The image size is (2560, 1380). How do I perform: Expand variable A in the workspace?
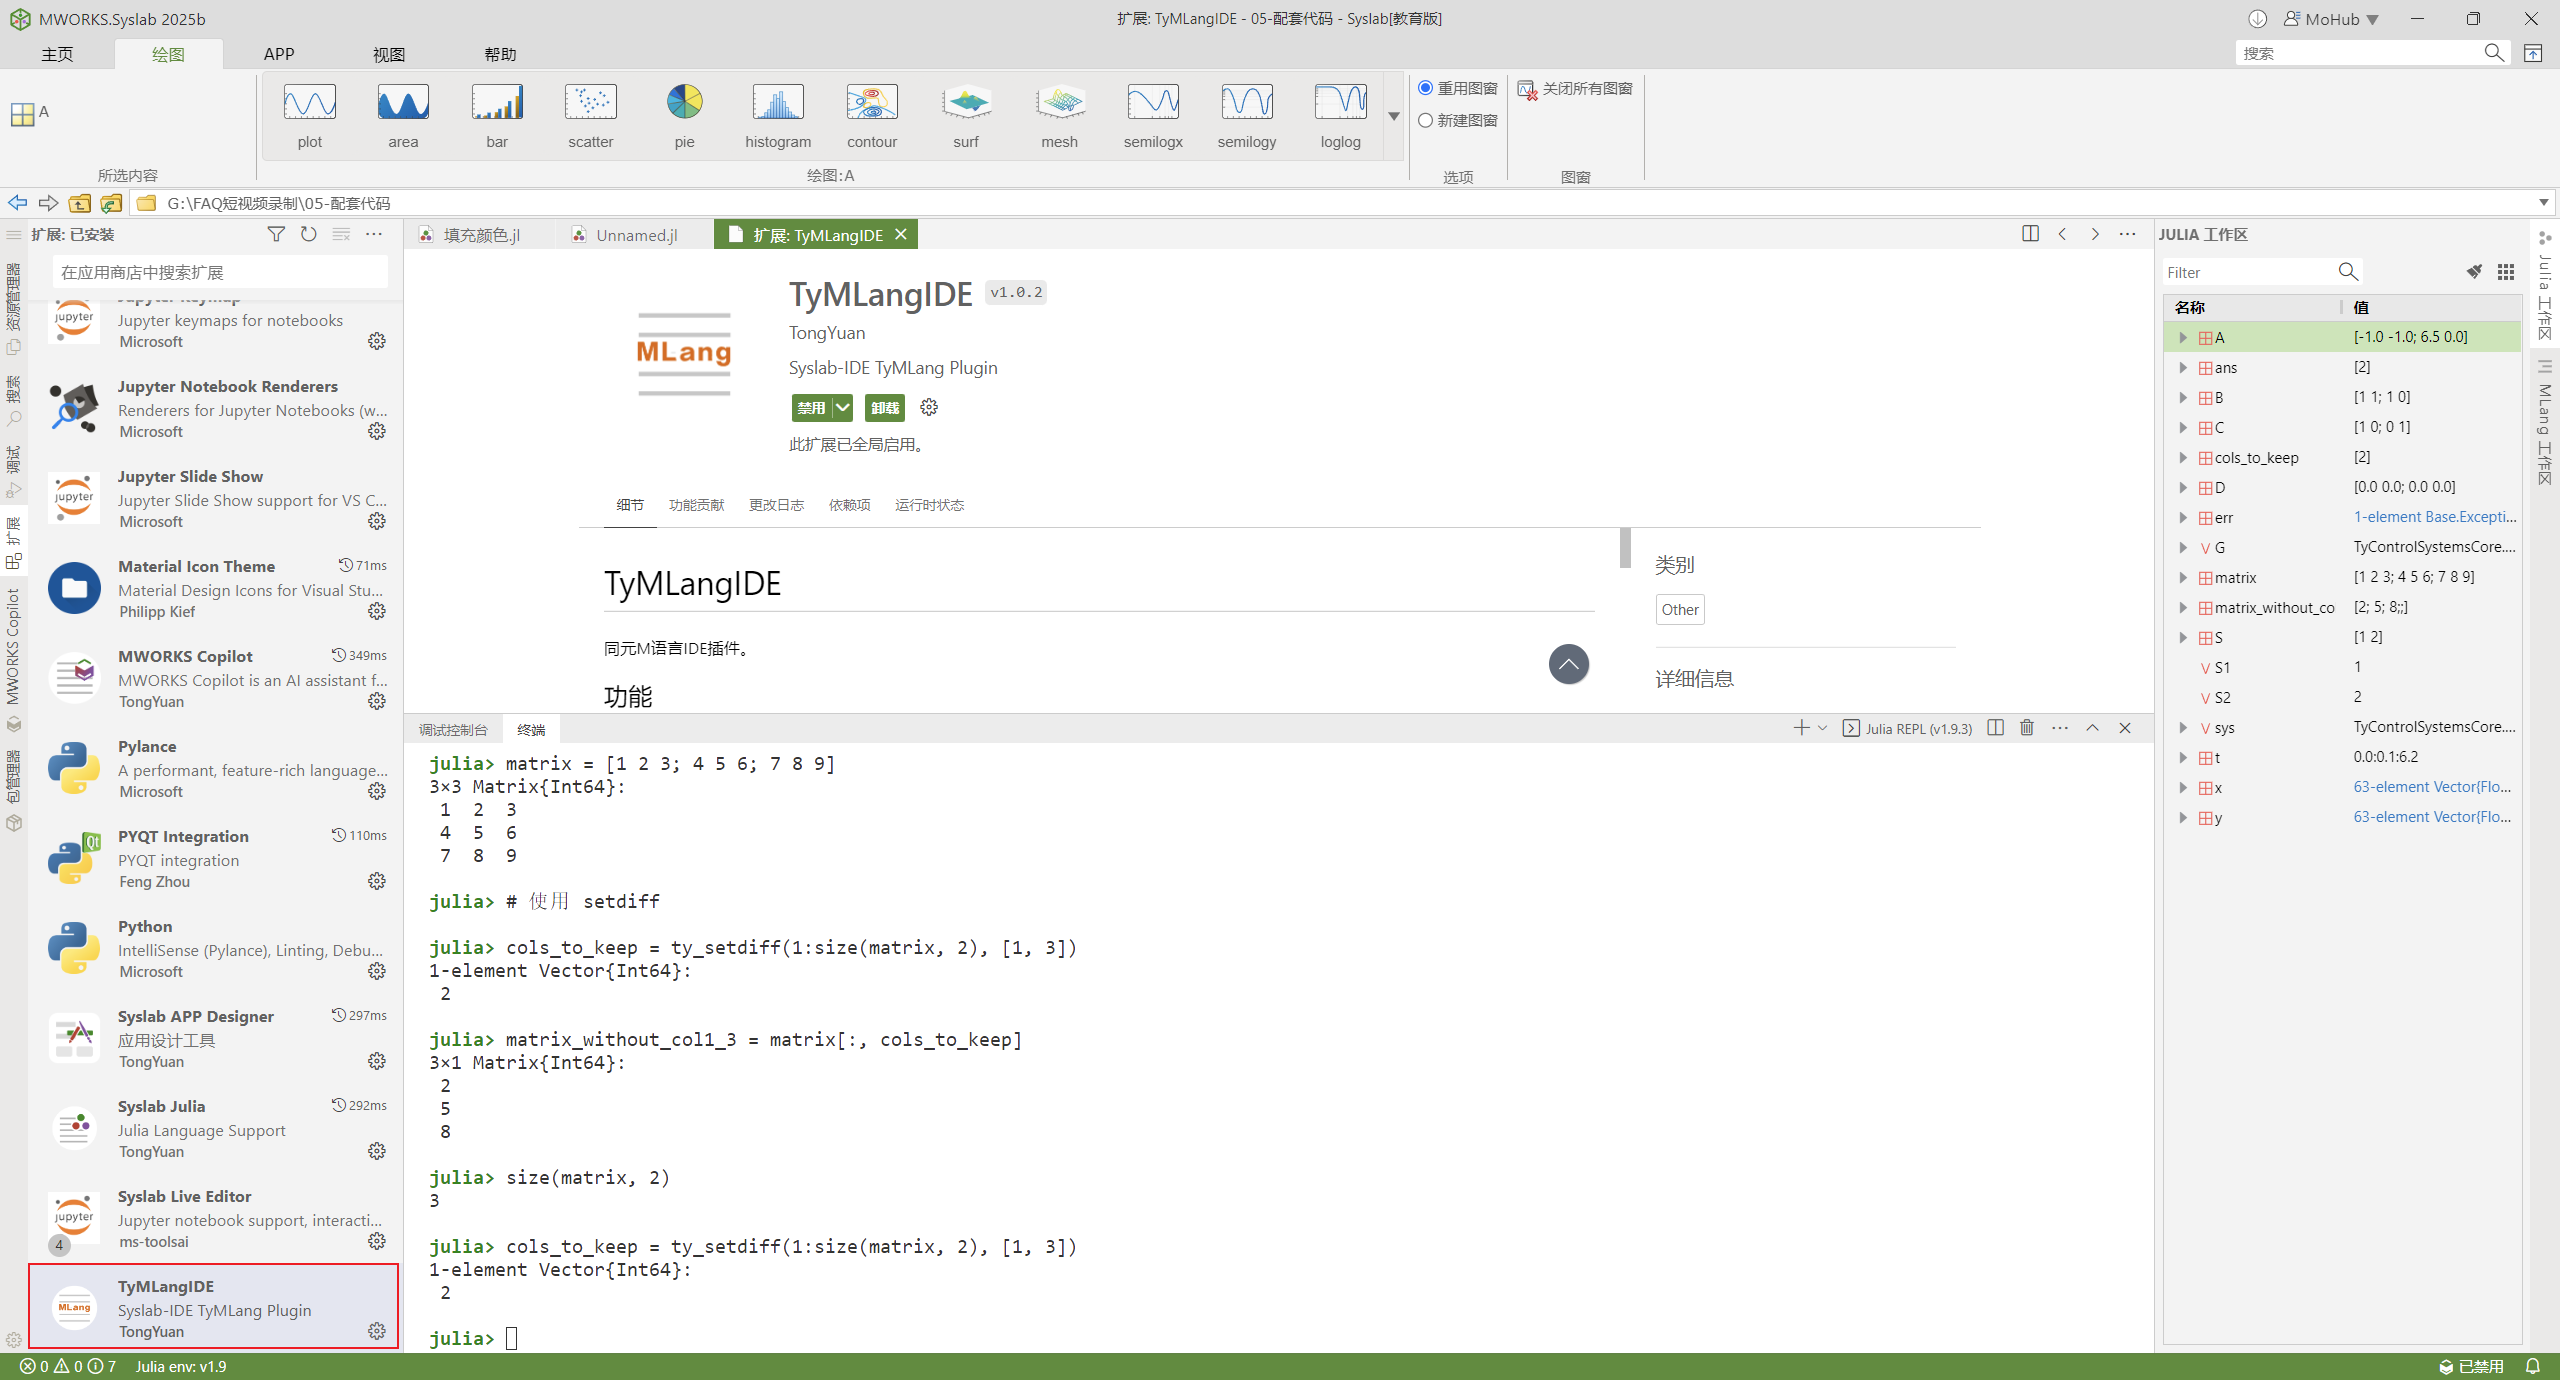(2183, 338)
